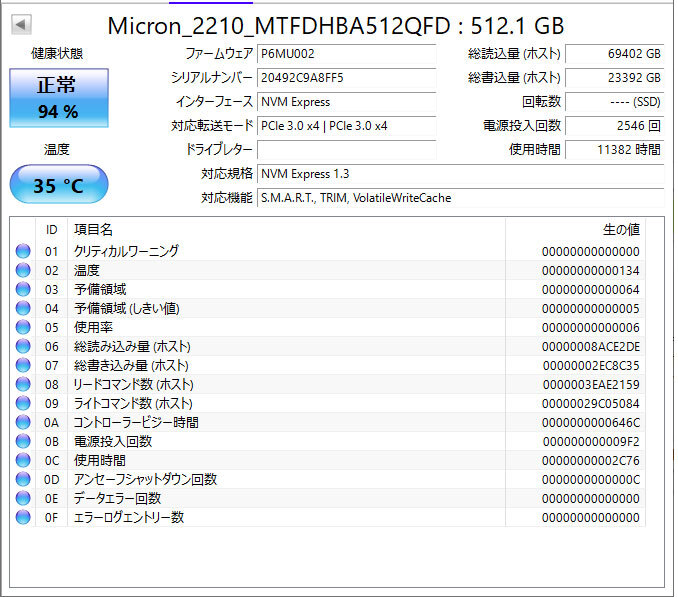Viewport: 678px width, 597px height.
Task: Click the standard field NVM Express 1.3
Action: coord(461,174)
